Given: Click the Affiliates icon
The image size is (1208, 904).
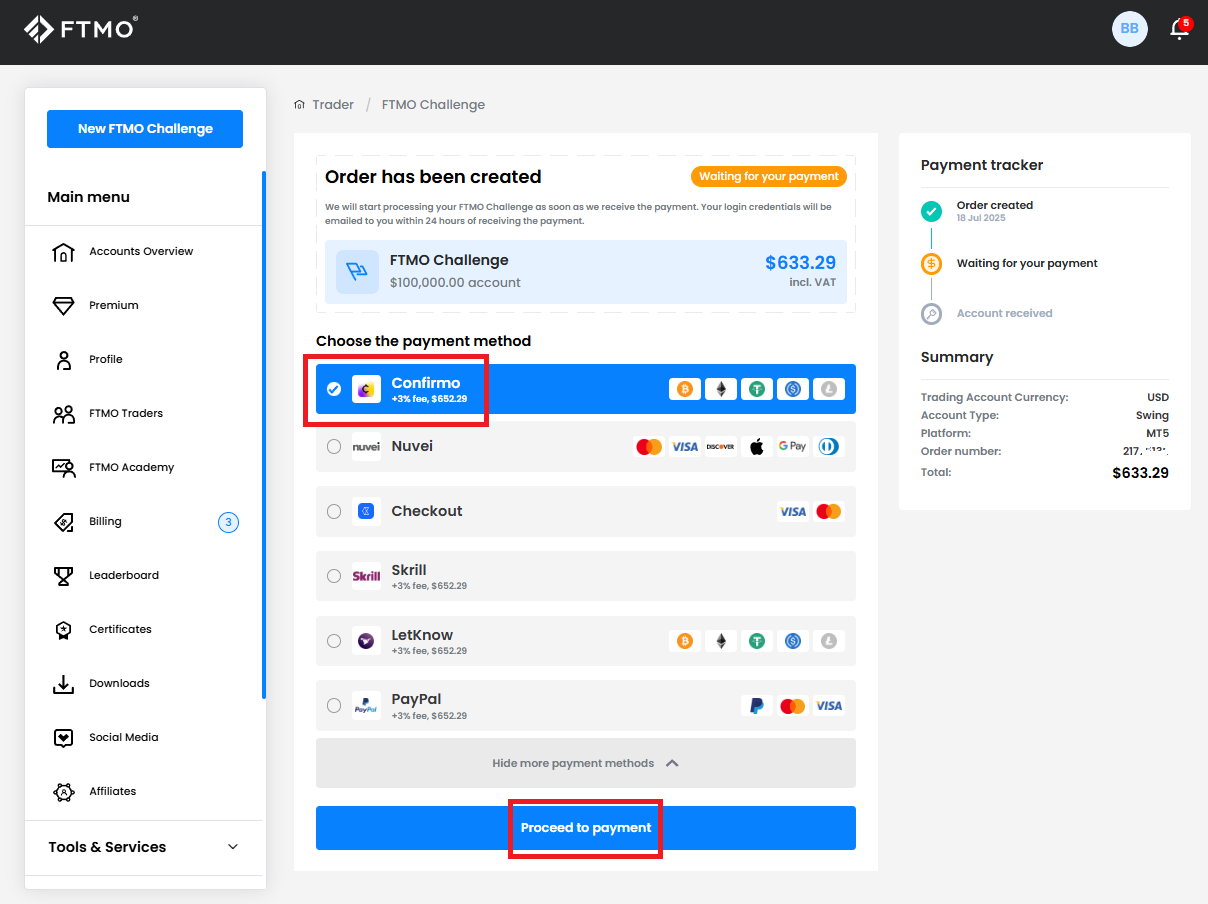Looking at the screenshot, I should tap(63, 792).
